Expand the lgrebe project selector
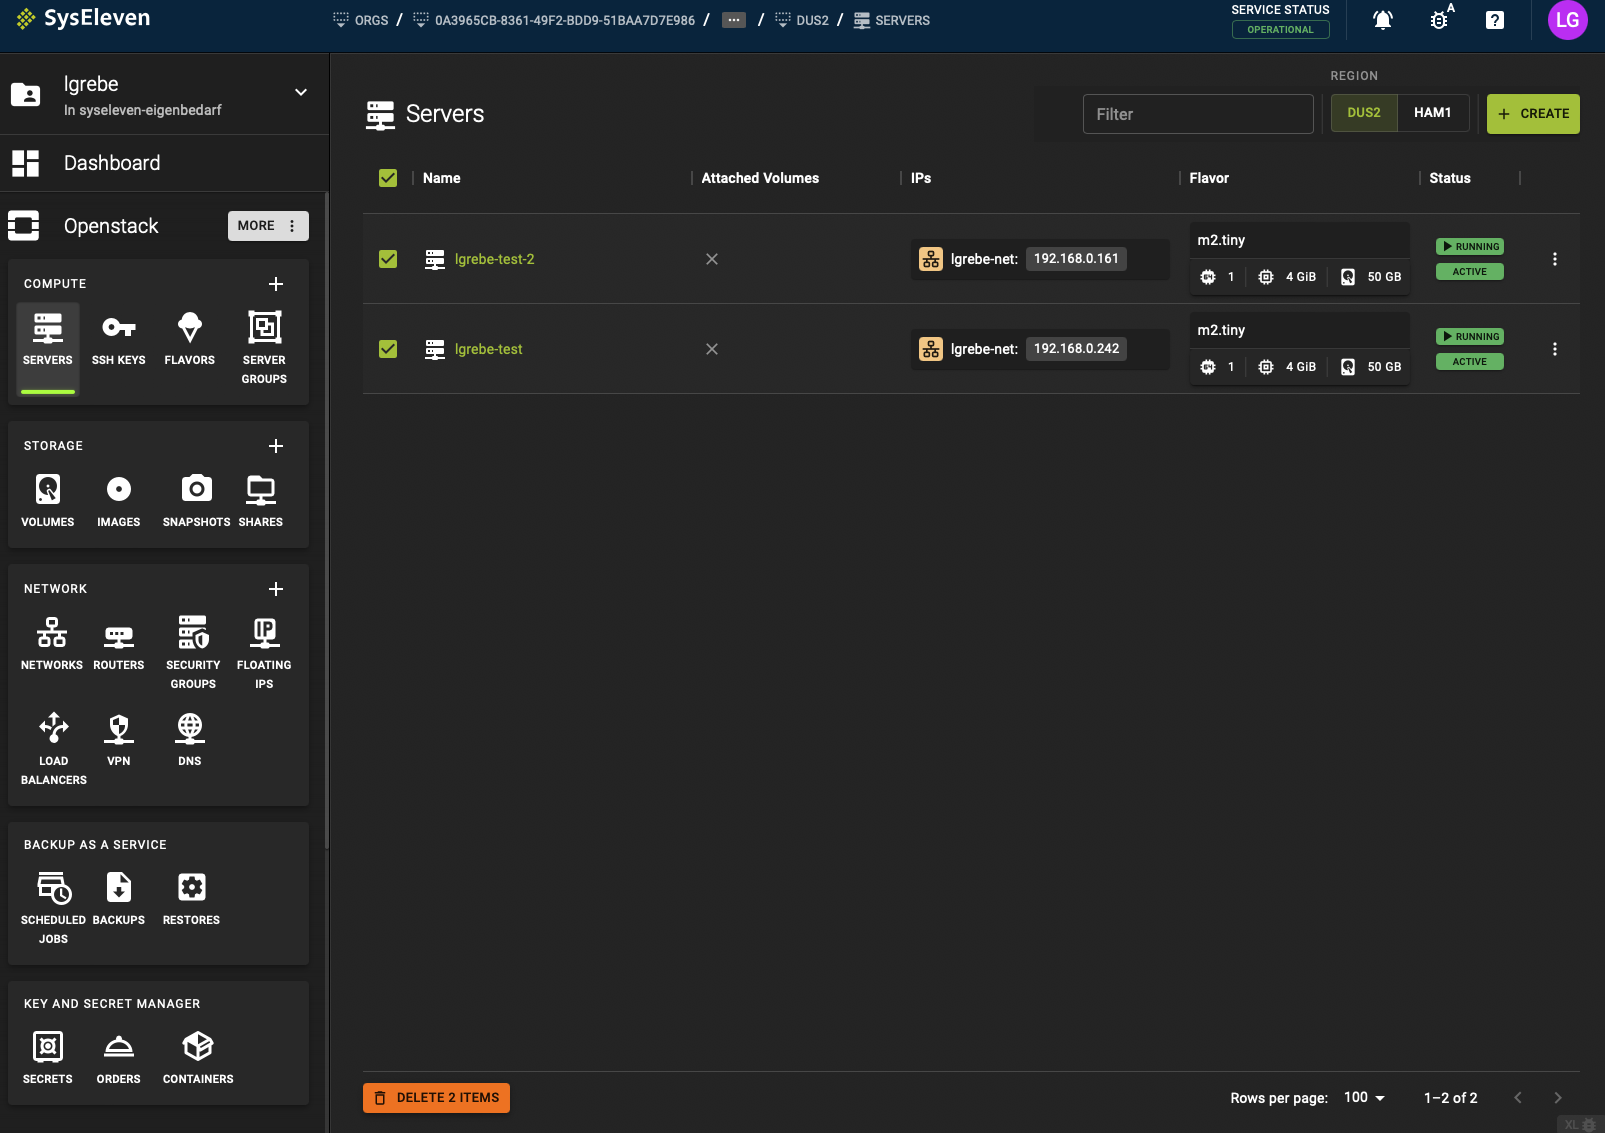Image resolution: width=1605 pixels, height=1133 pixels. pos(301,93)
